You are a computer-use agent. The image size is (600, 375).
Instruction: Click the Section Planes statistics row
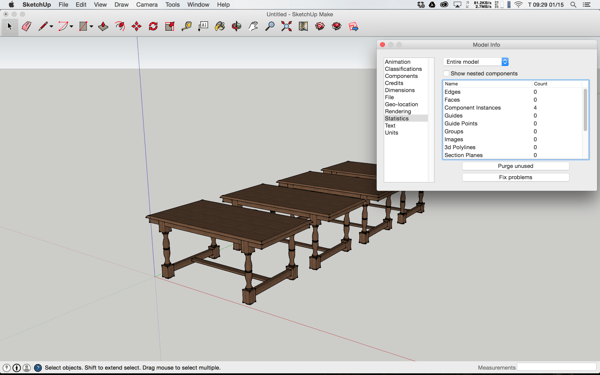coord(513,155)
